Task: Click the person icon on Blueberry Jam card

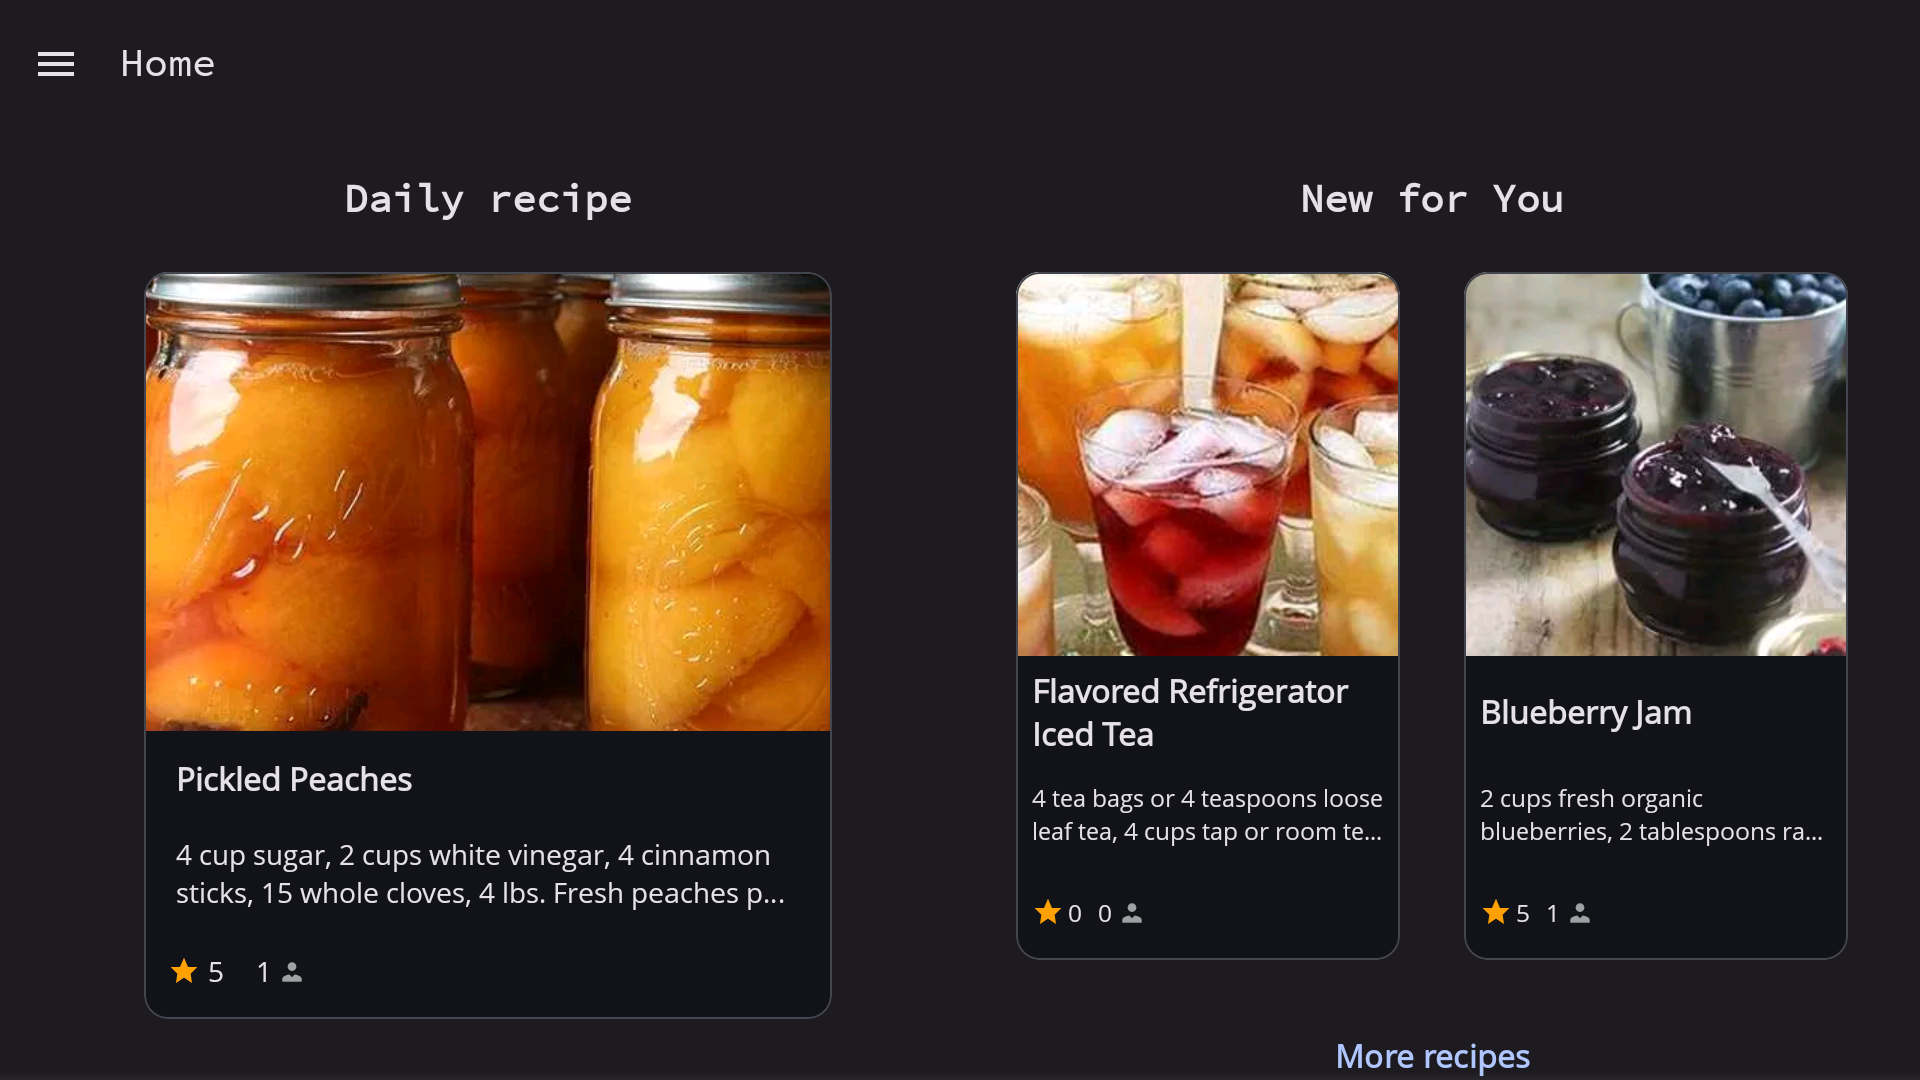Action: click(x=1580, y=913)
